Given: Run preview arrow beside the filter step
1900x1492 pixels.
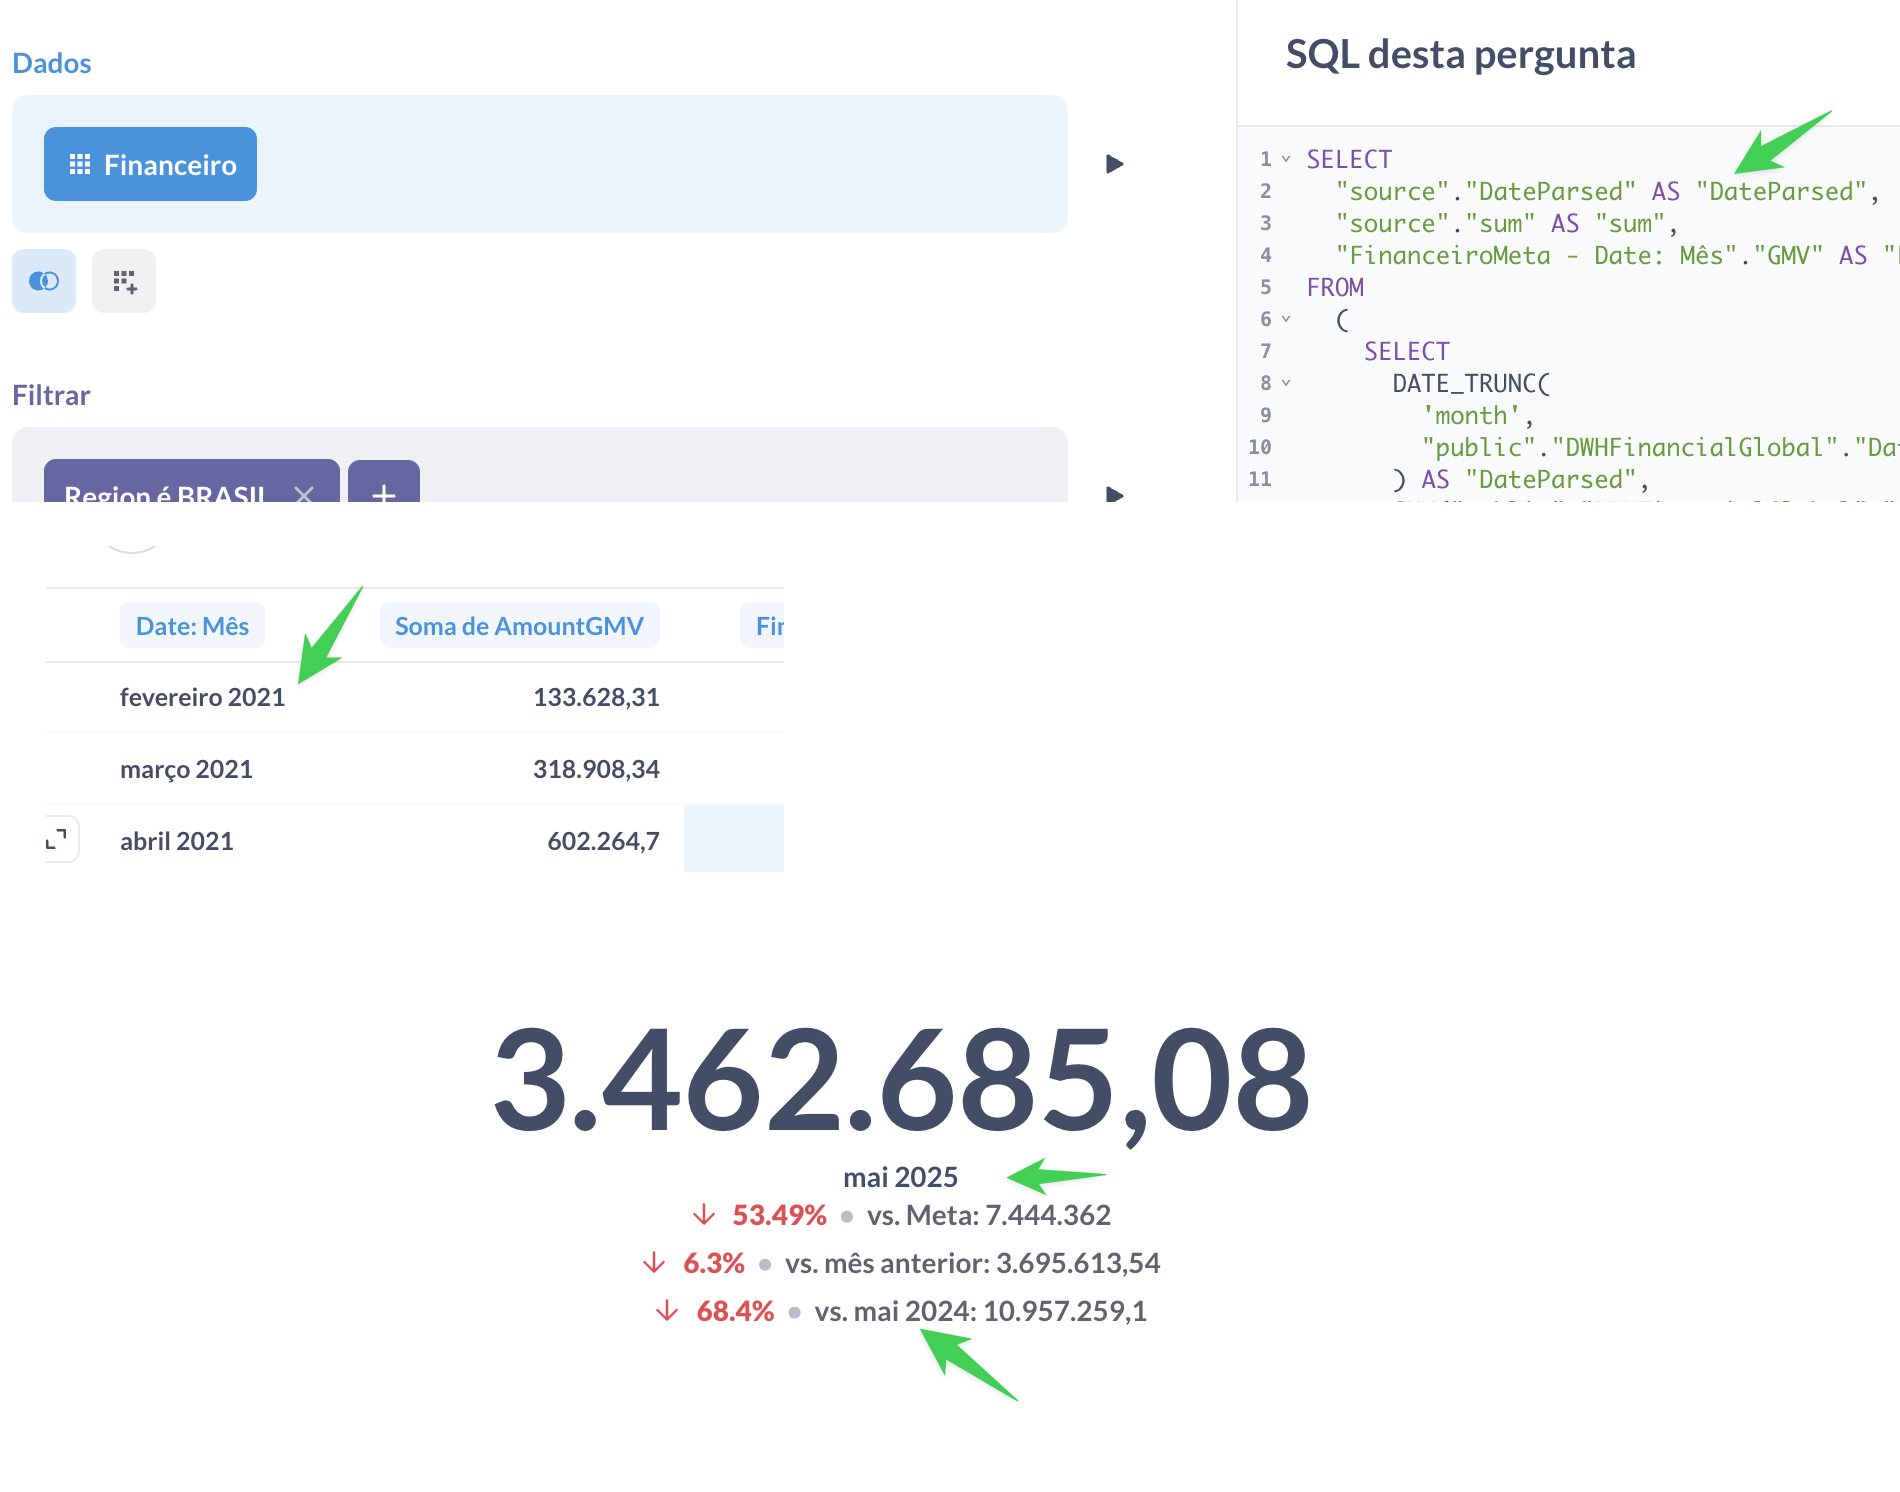Looking at the screenshot, I should click(1114, 494).
